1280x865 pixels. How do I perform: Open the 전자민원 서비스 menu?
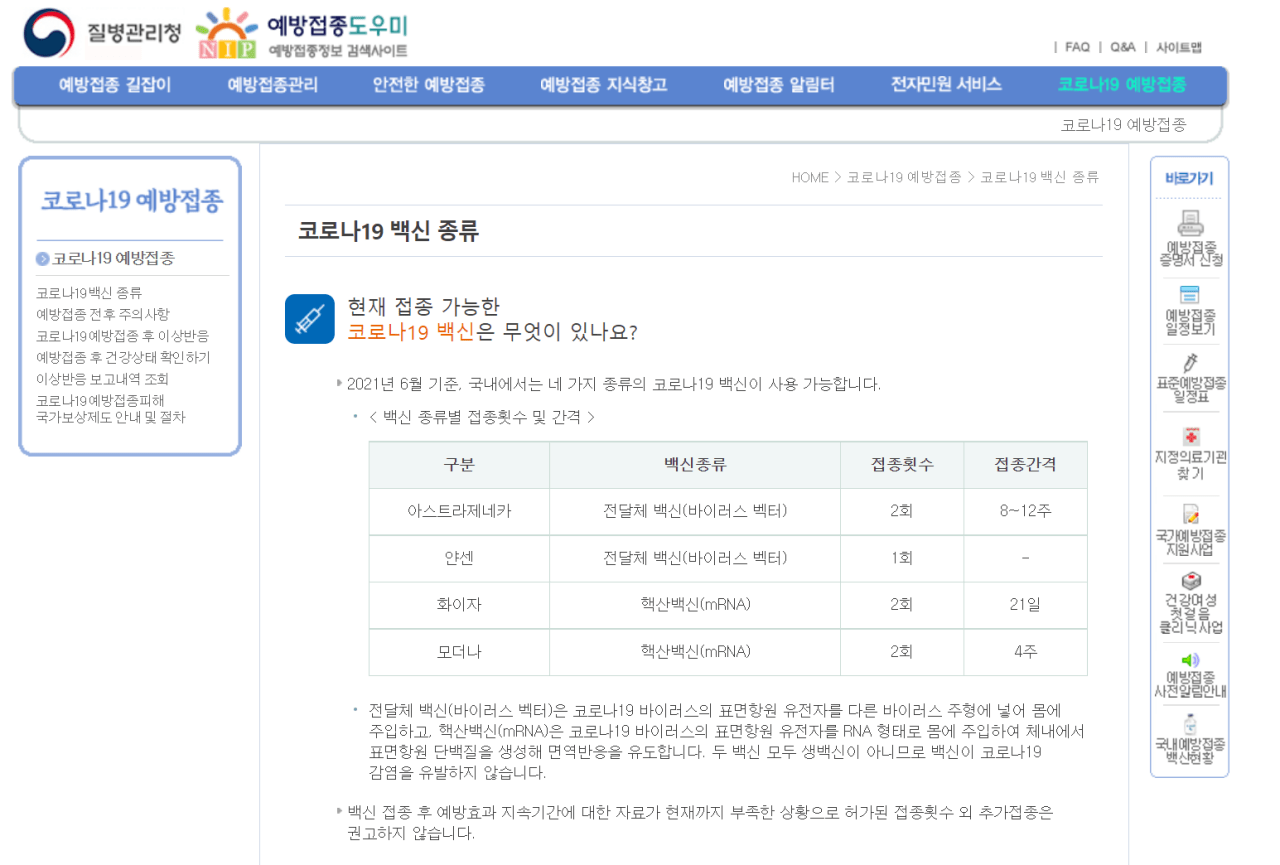pos(946,85)
